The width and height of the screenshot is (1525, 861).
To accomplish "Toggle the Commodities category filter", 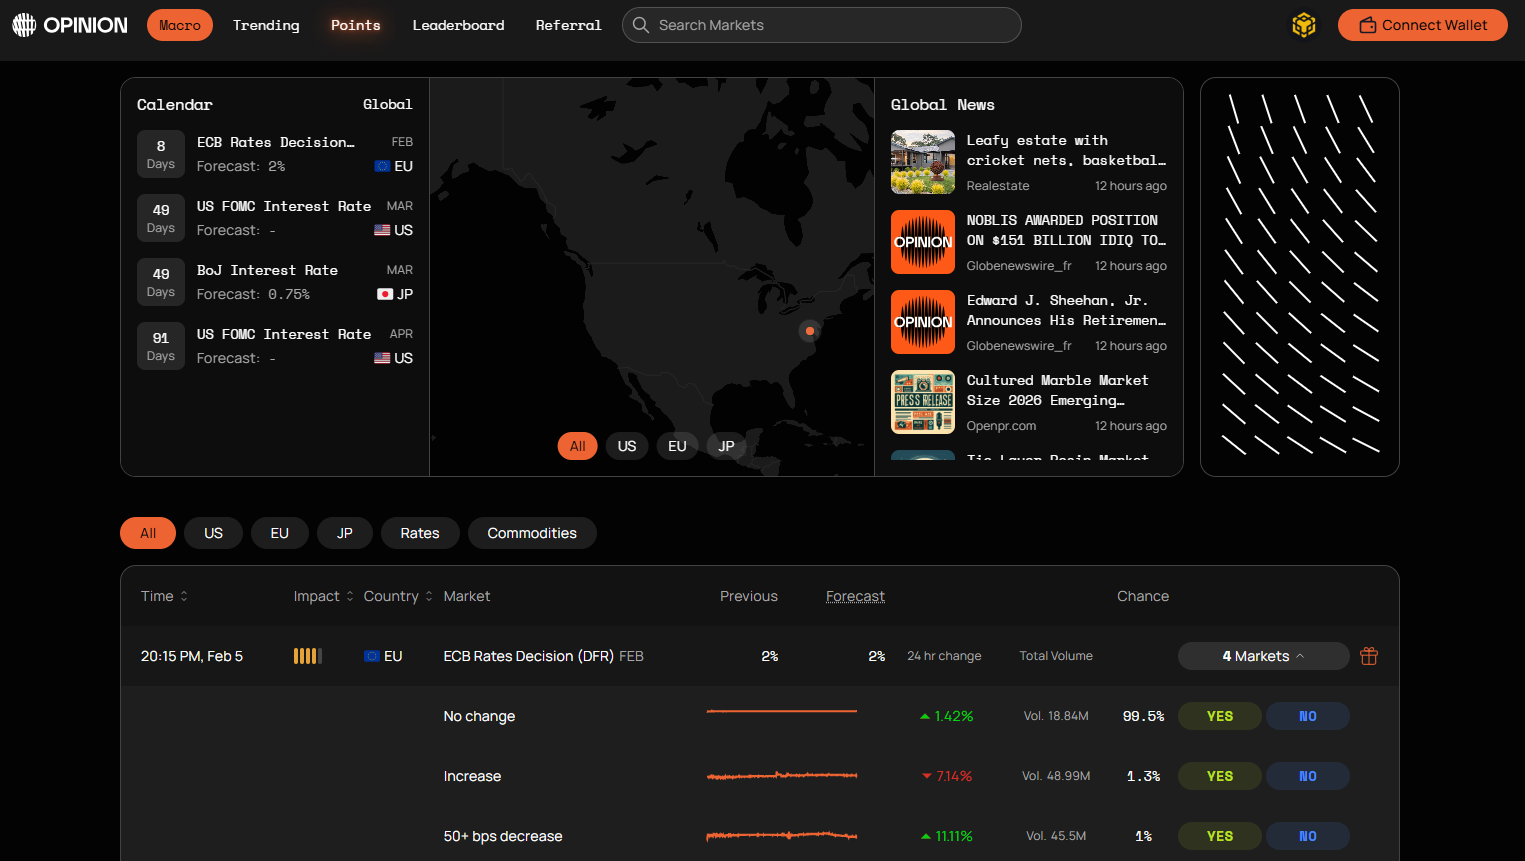I will (532, 533).
